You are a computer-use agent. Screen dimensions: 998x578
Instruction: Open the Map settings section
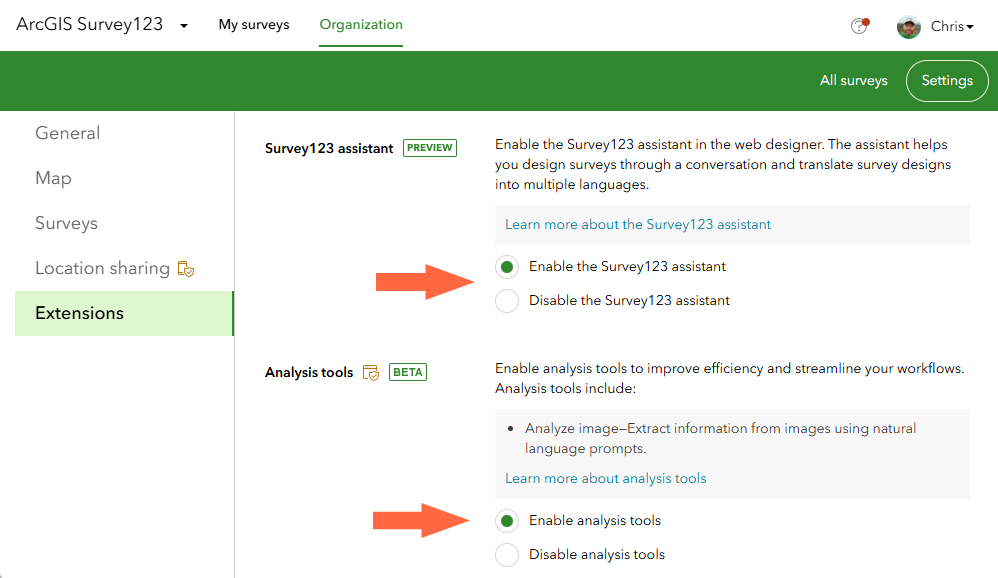coord(52,177)
